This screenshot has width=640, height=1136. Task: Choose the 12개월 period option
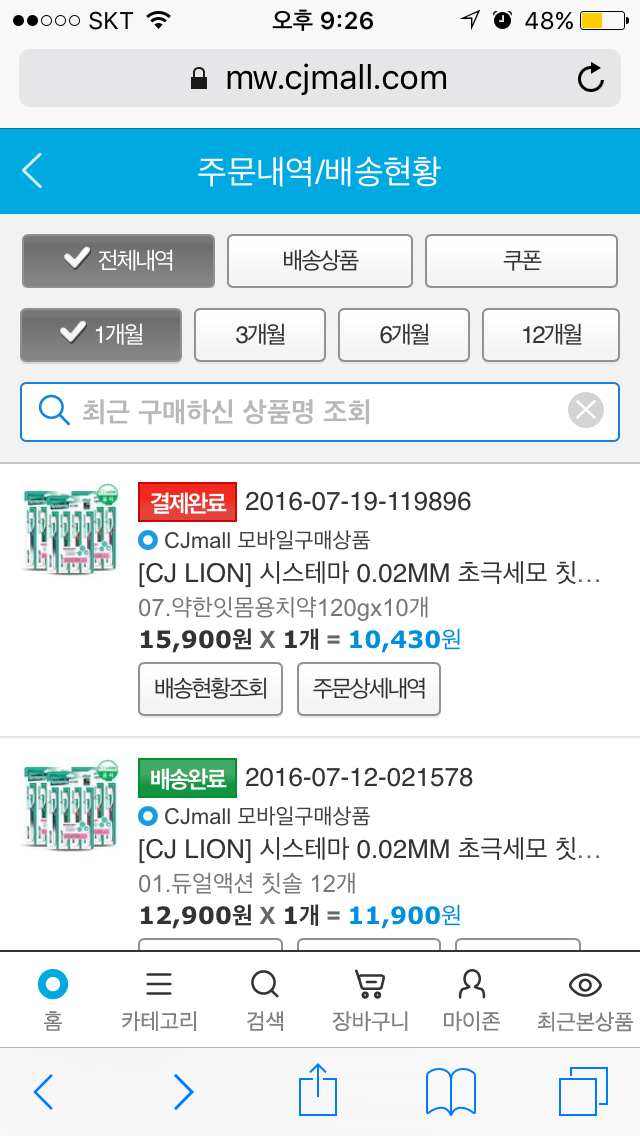[x=551, y=335]
